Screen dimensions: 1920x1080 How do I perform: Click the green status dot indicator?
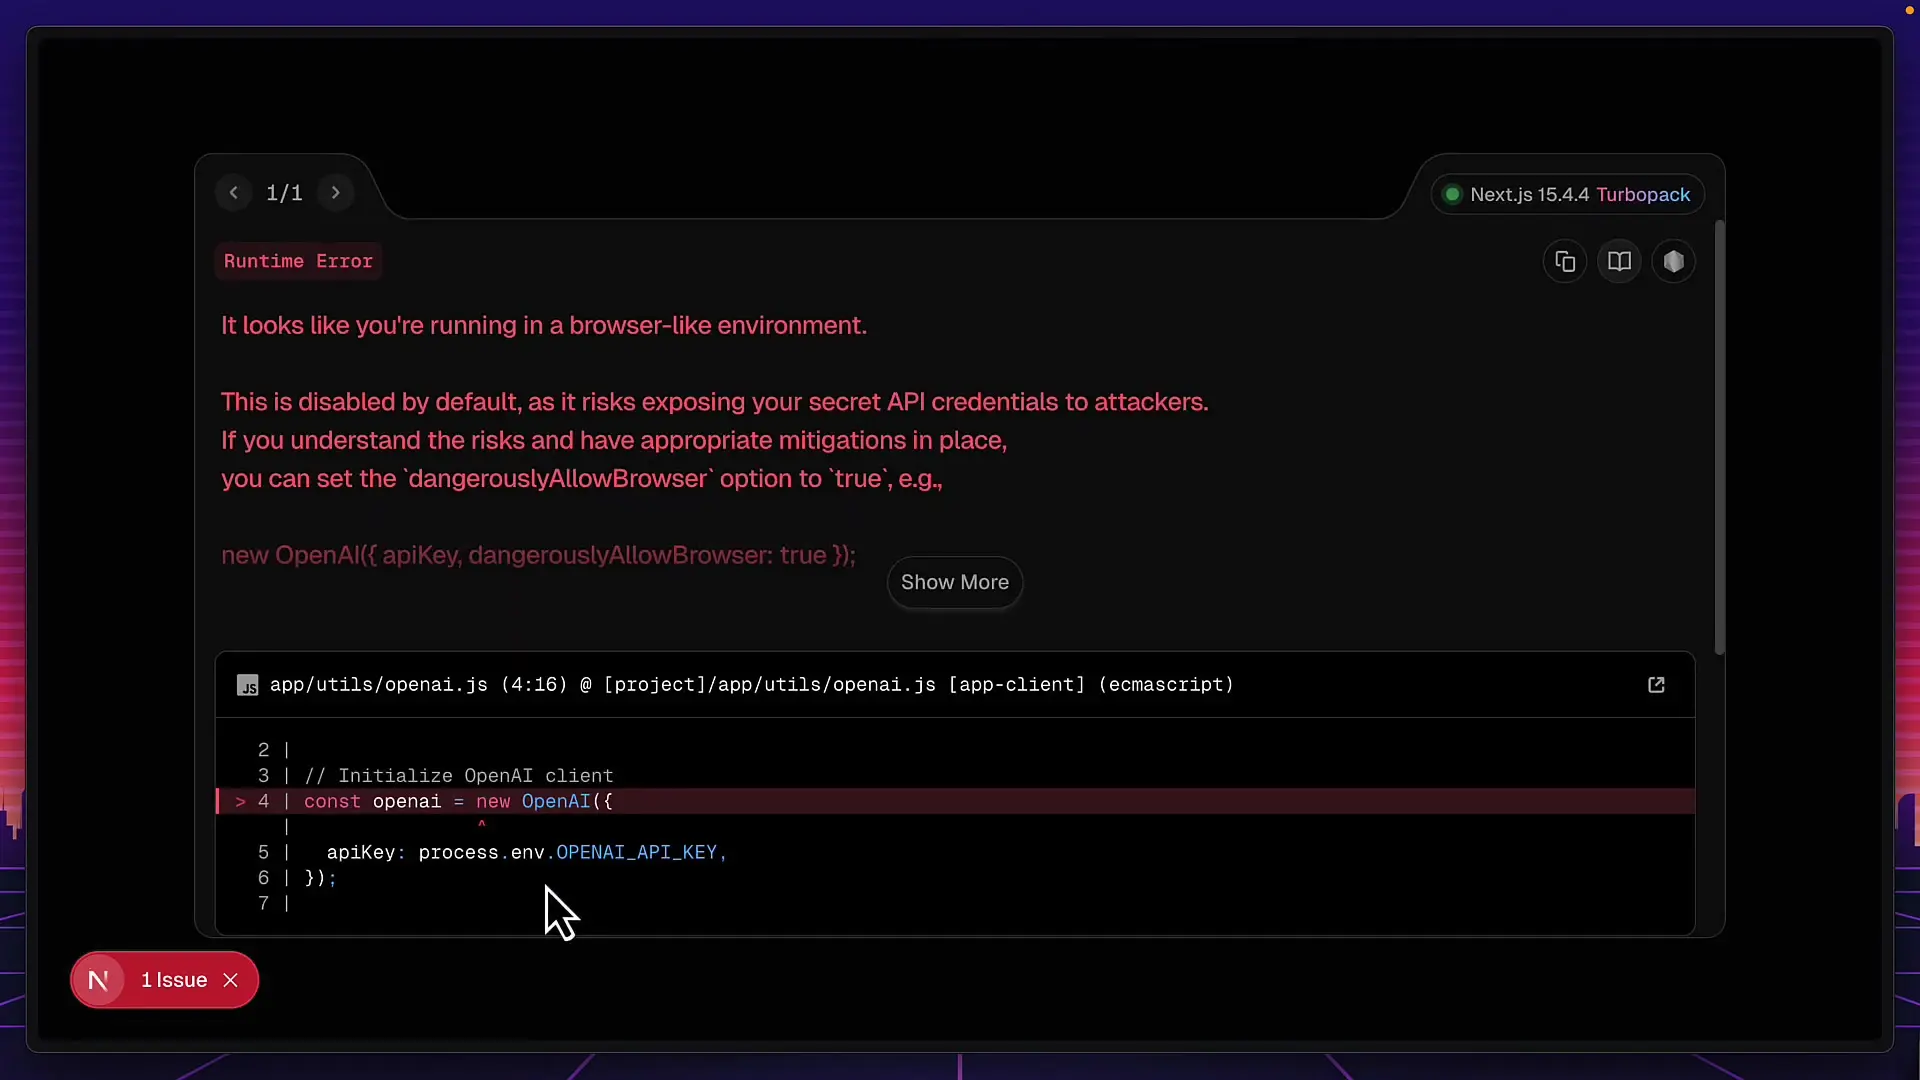[x=1452, y=194]
